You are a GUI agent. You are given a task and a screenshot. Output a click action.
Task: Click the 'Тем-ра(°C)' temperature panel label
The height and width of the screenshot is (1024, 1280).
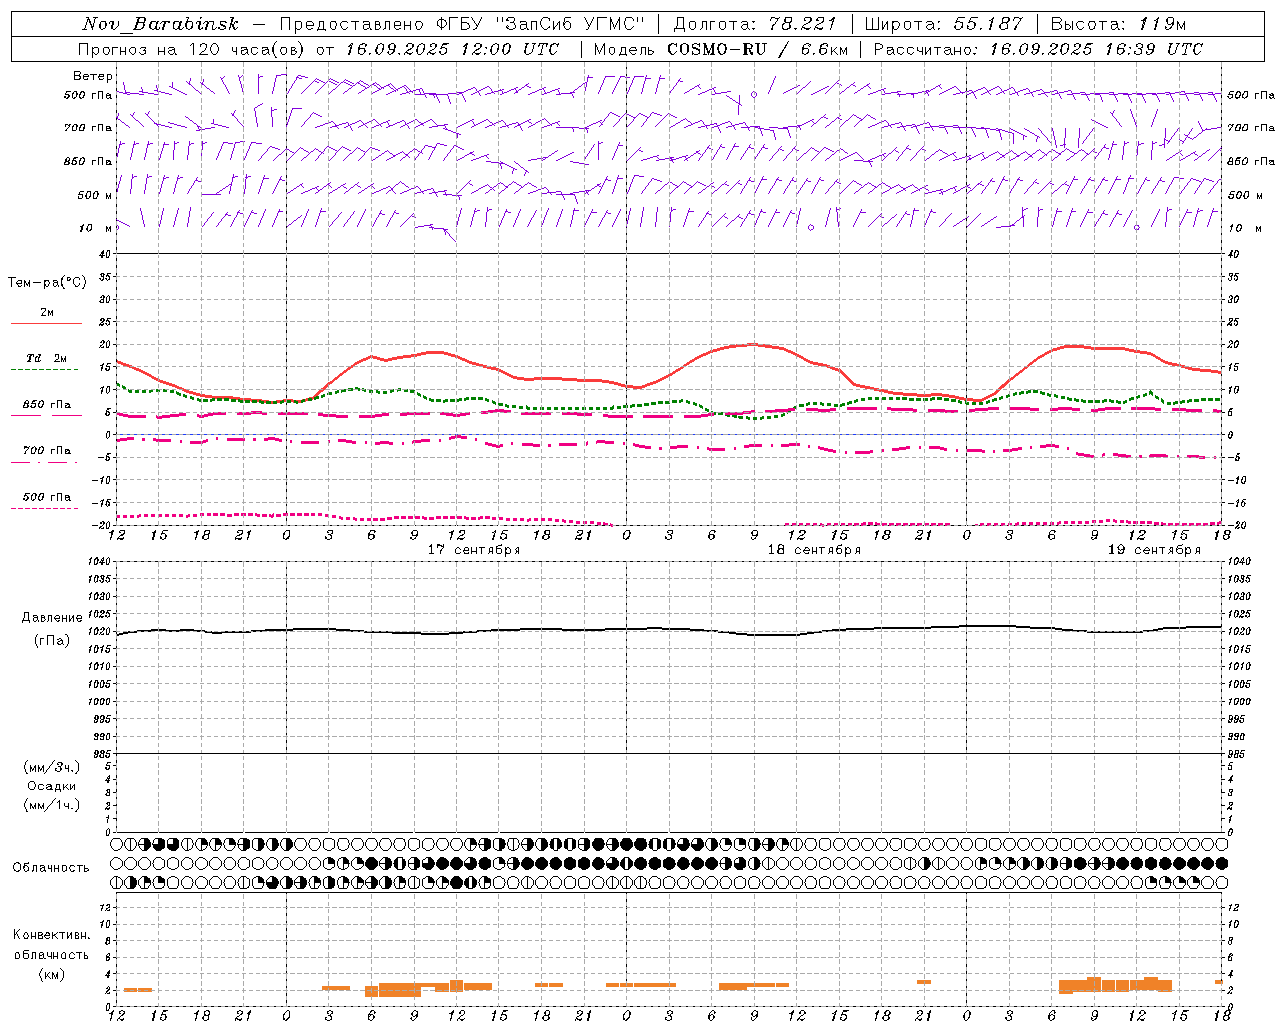(x=47, y=283)
